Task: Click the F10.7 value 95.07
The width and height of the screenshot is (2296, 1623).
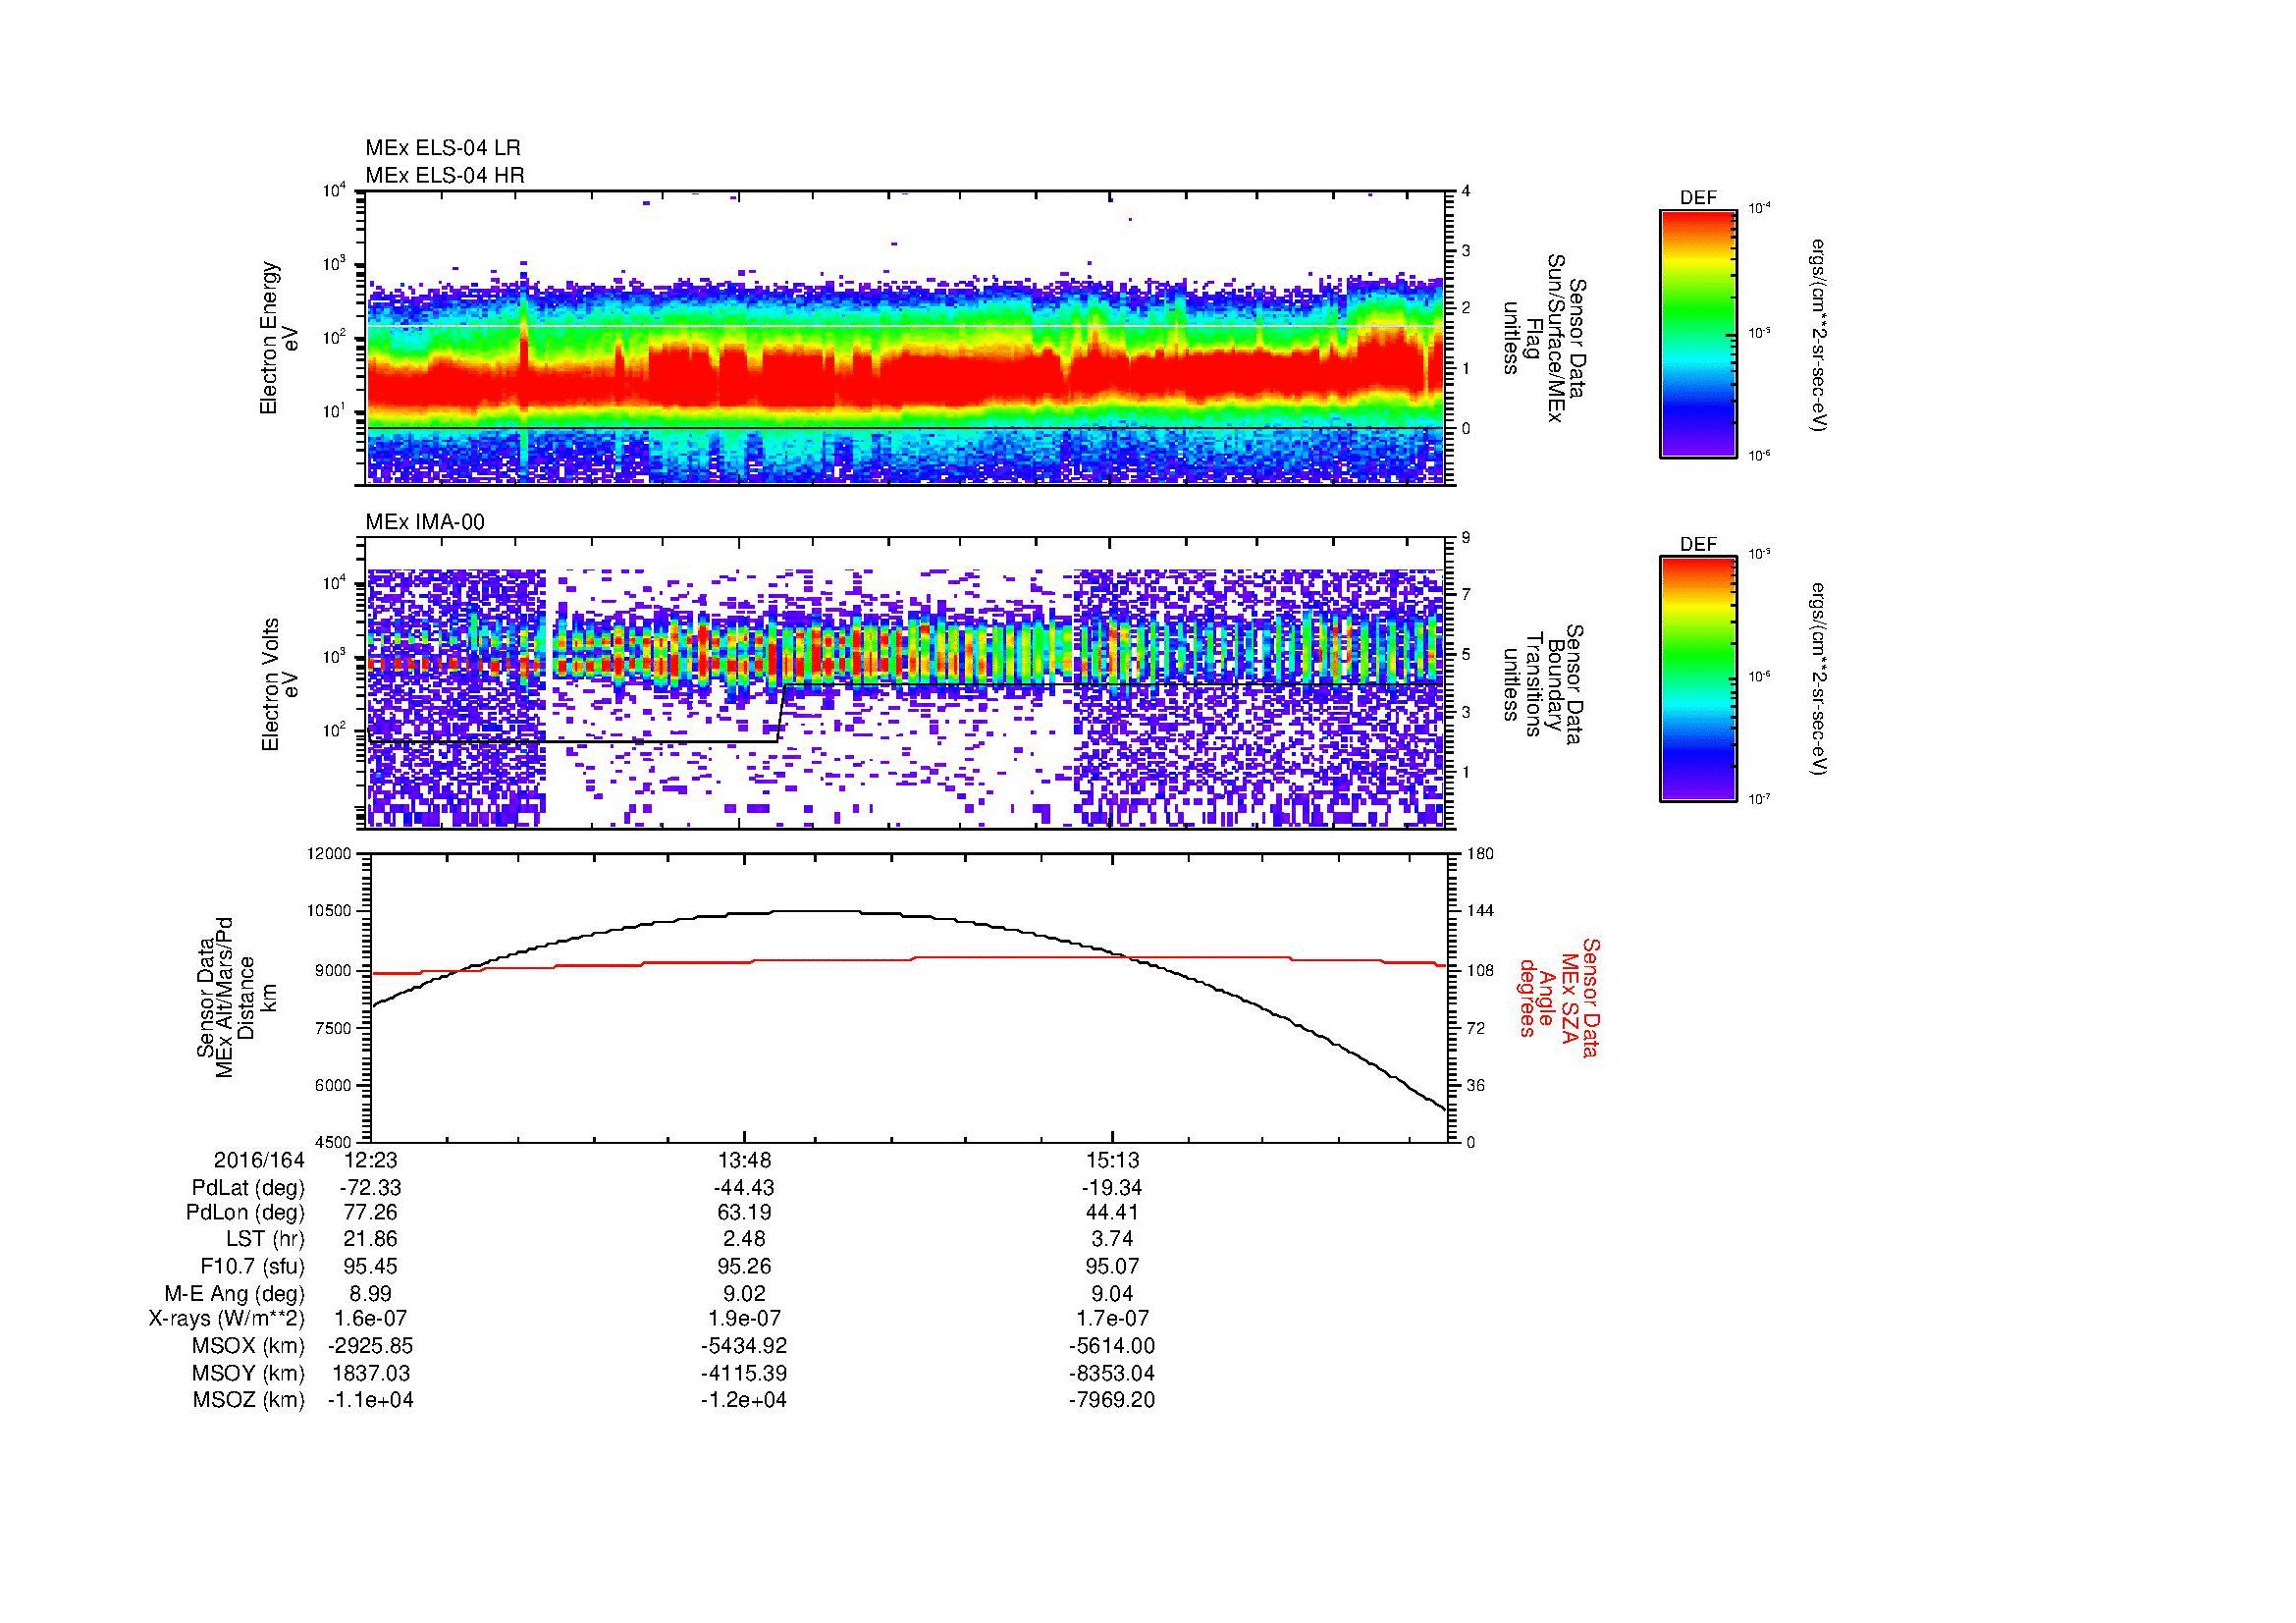Action: (1111, 1266)
